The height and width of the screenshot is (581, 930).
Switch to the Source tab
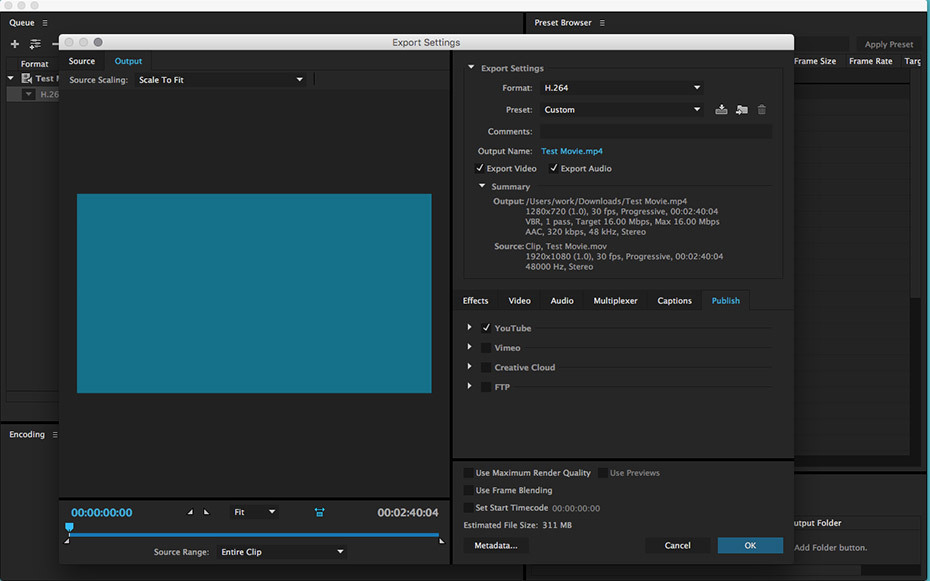coord(82,61)
